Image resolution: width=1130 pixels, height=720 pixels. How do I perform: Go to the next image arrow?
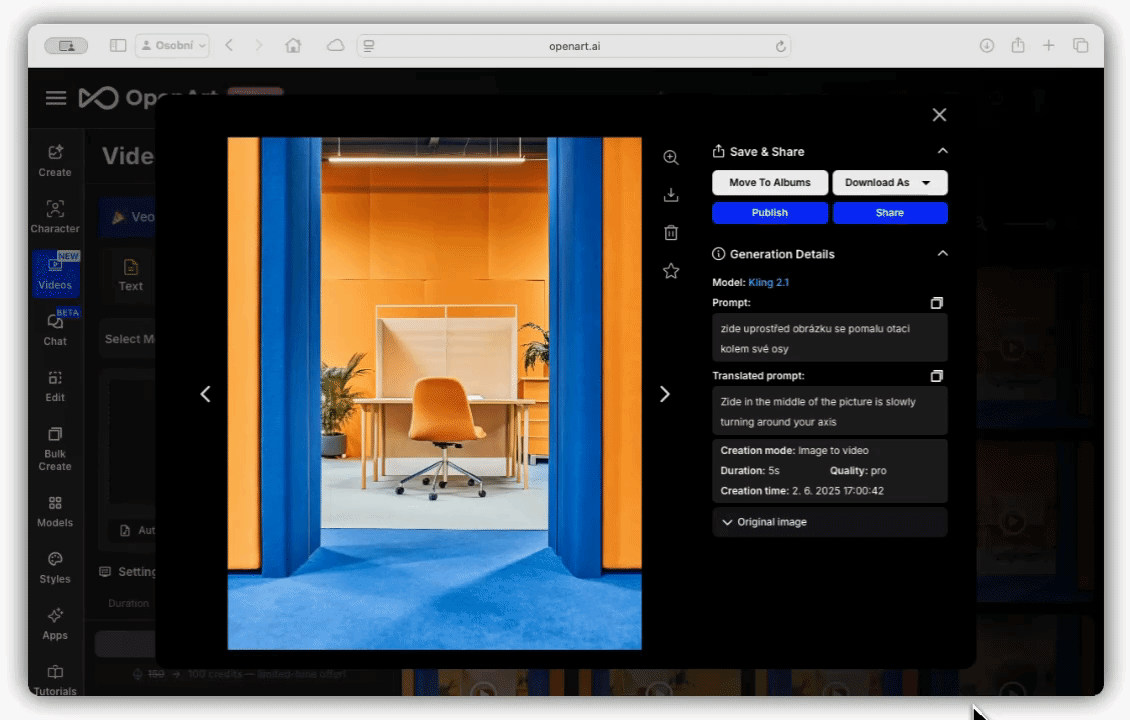[x=664, y=394]
